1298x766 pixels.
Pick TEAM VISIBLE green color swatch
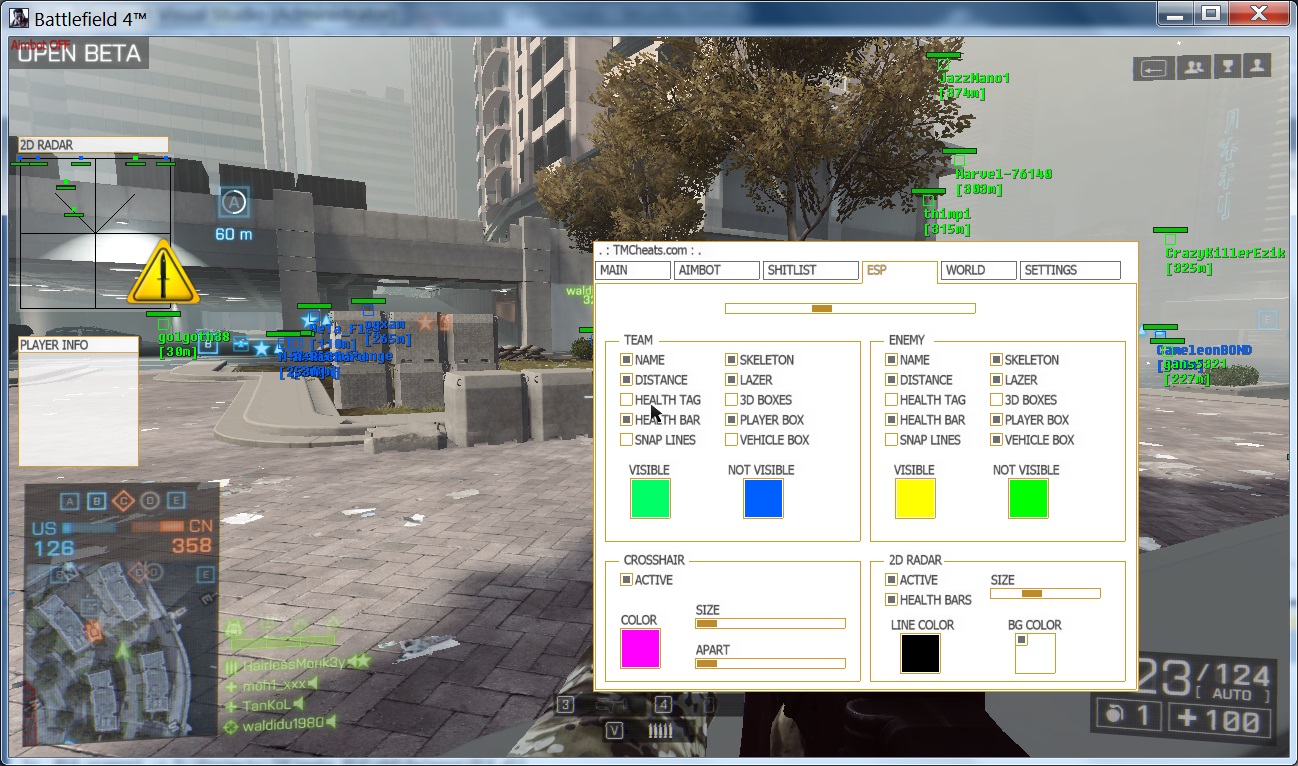650,499
